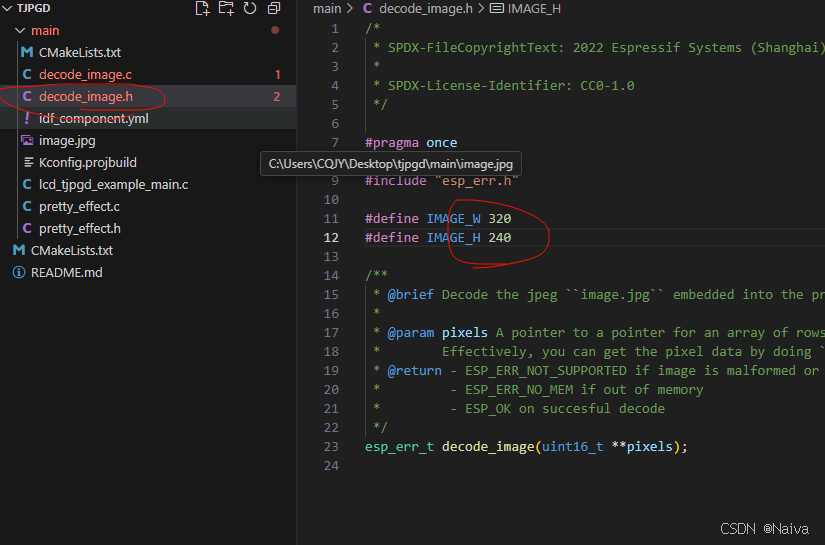Screen dimensions: 825x545
Task: Click the problem count badge 1 on decode_image.c
Action: coord(278,75)
